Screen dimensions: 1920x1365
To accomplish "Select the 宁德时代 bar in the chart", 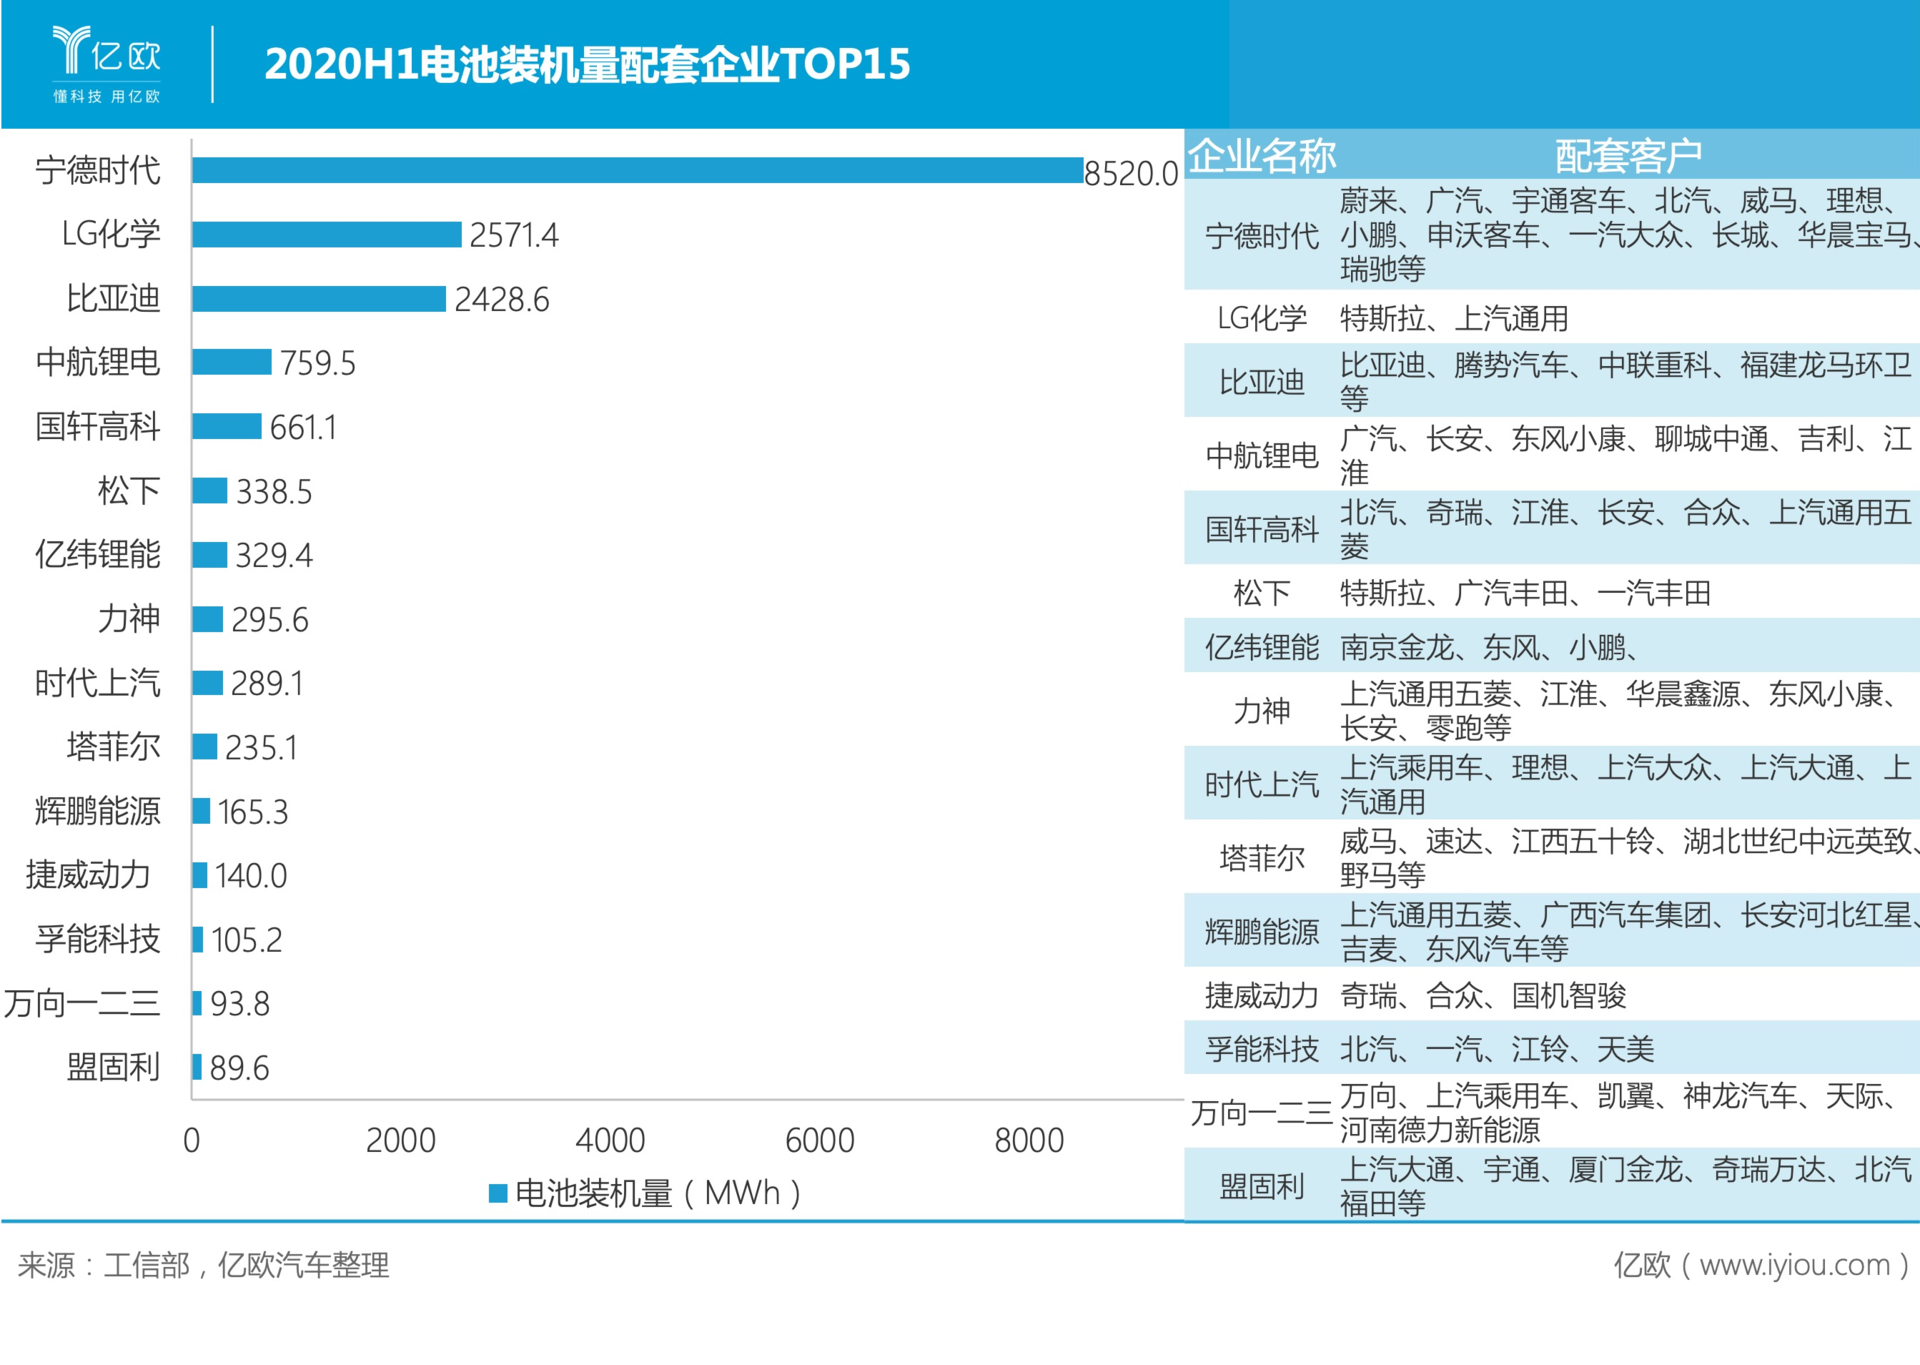I will (x=637, y=170).
